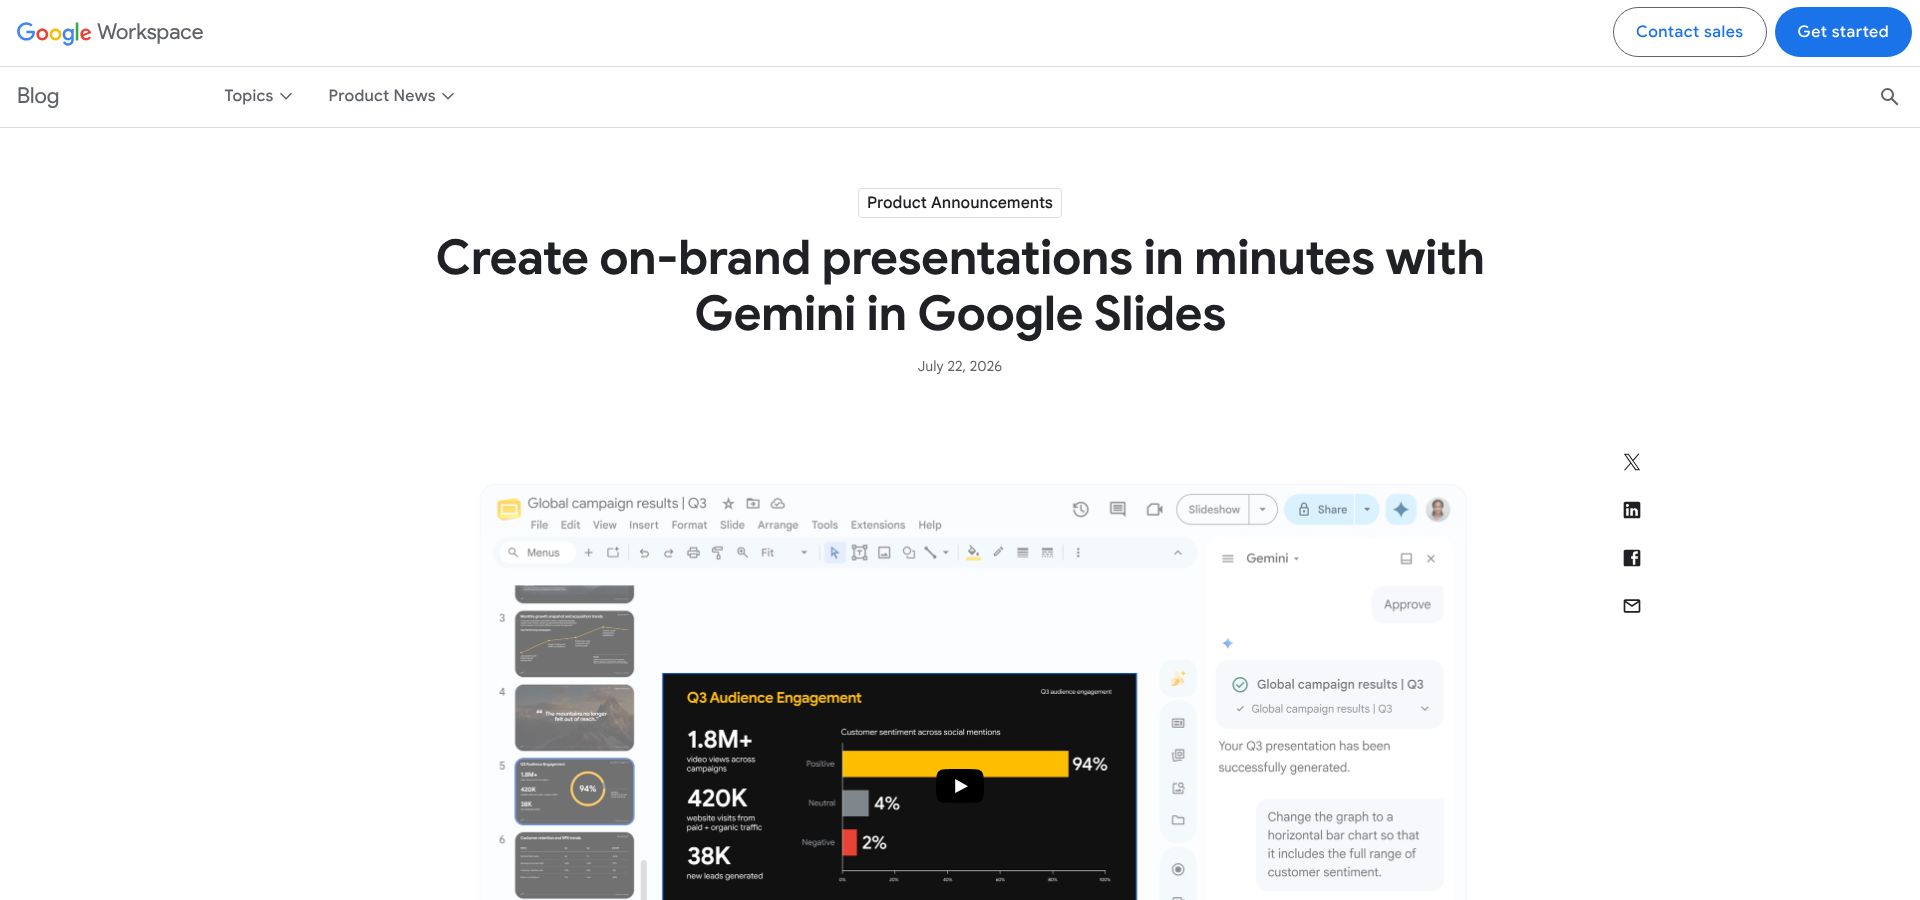
Task: Open the Arrange menu in Slides preview
Action: point(778,525)
